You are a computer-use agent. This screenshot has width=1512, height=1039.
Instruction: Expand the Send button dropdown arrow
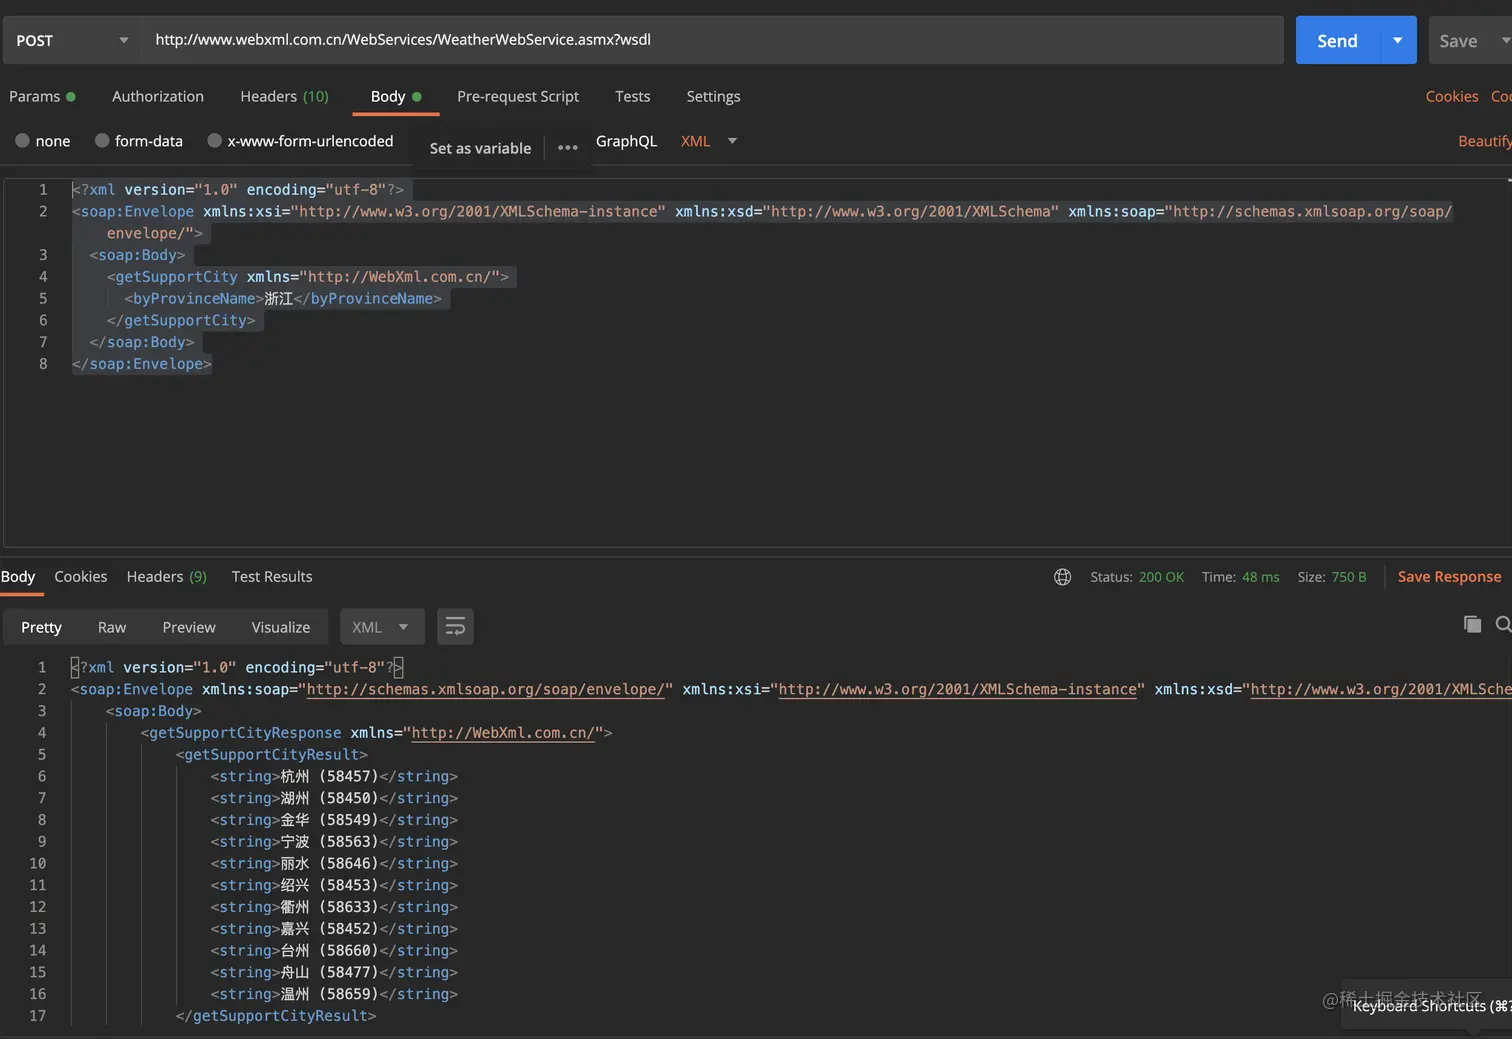click(x=1397, y=41)
